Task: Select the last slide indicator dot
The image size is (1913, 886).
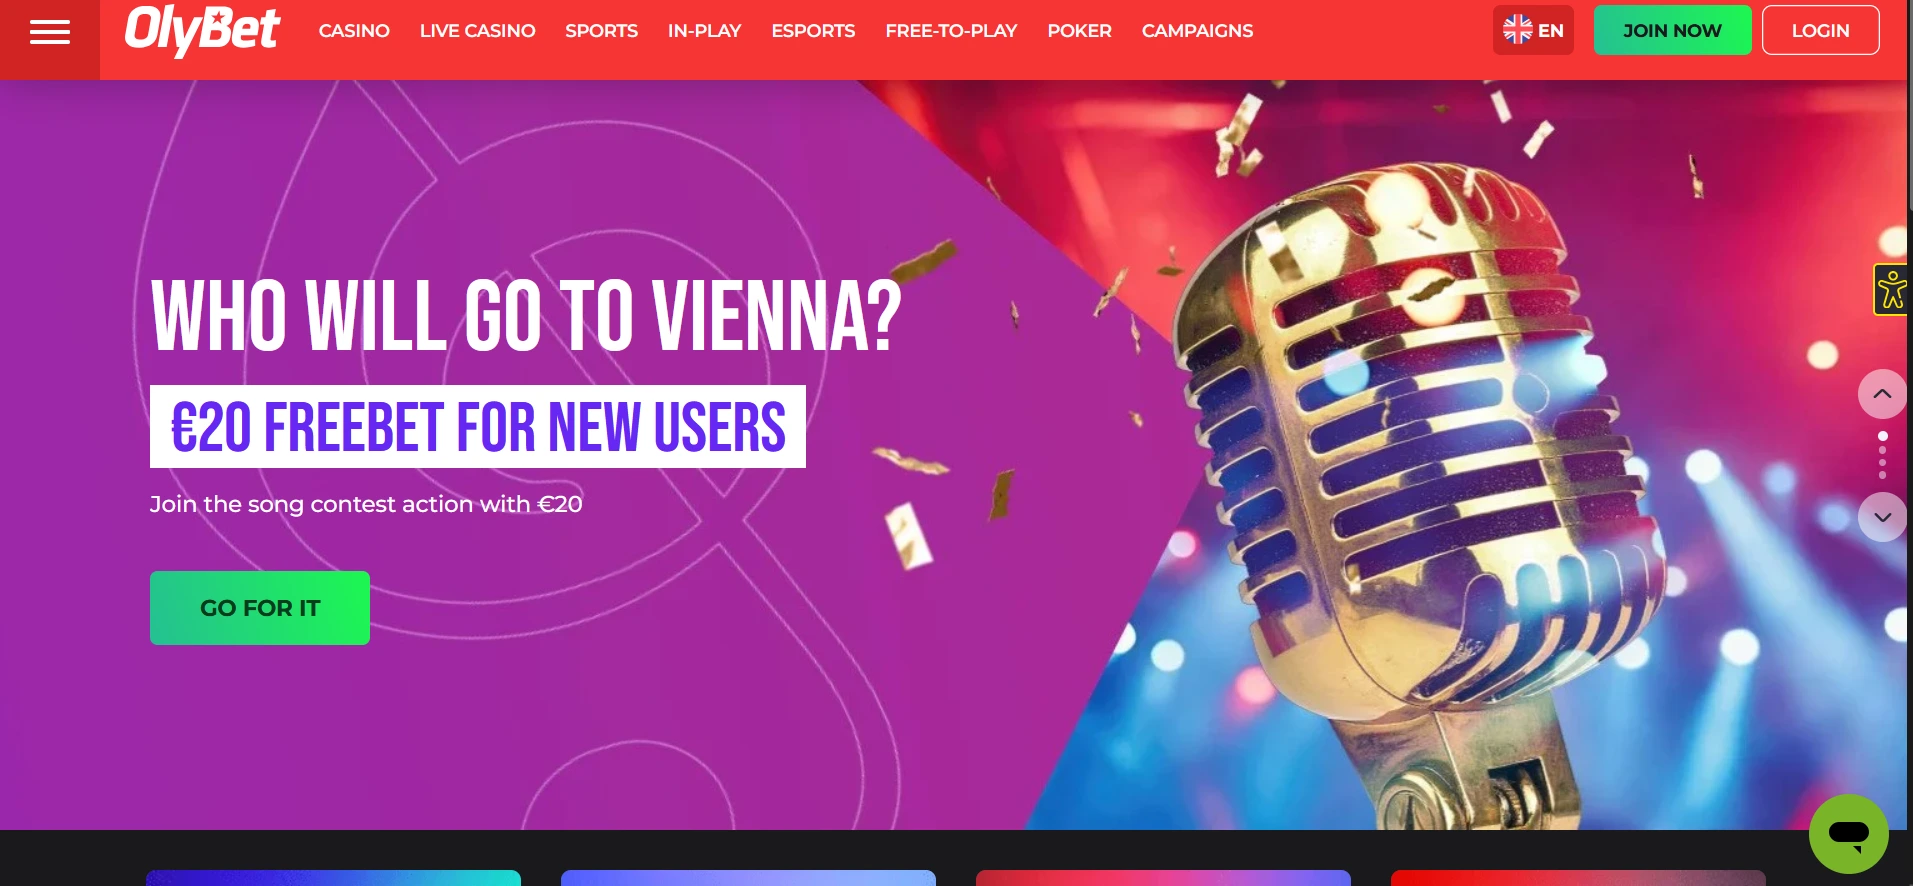Action: [x=1882, y=475]
